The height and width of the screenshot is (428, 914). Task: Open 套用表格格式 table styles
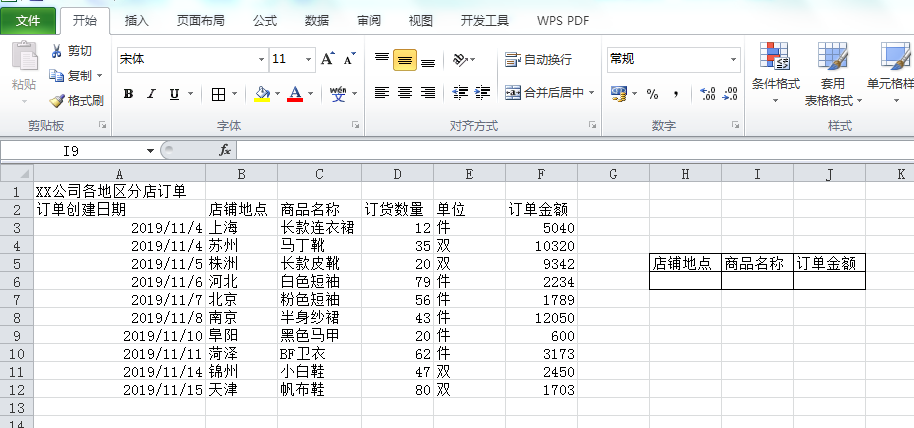click(x=832, y=73)
